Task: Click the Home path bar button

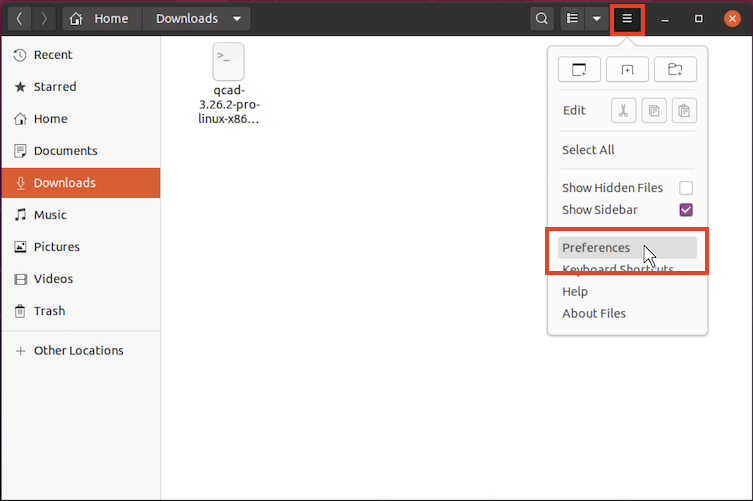Action: coord(101,19)
